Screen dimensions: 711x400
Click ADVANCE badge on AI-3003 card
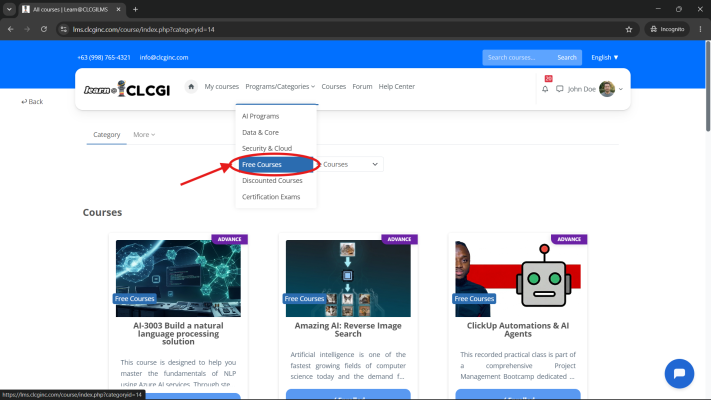tap(229, 239)
